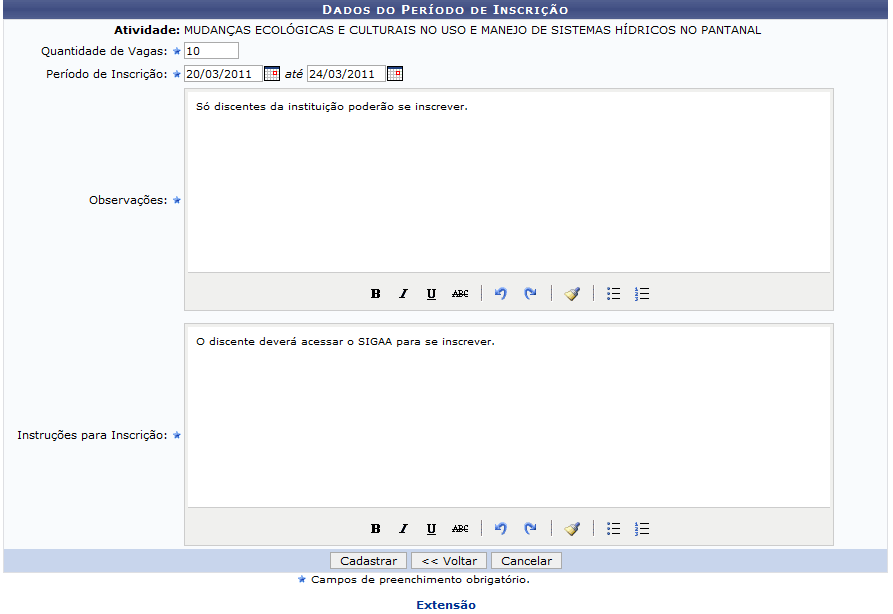Open calendar for registration end date

(394, 74)
